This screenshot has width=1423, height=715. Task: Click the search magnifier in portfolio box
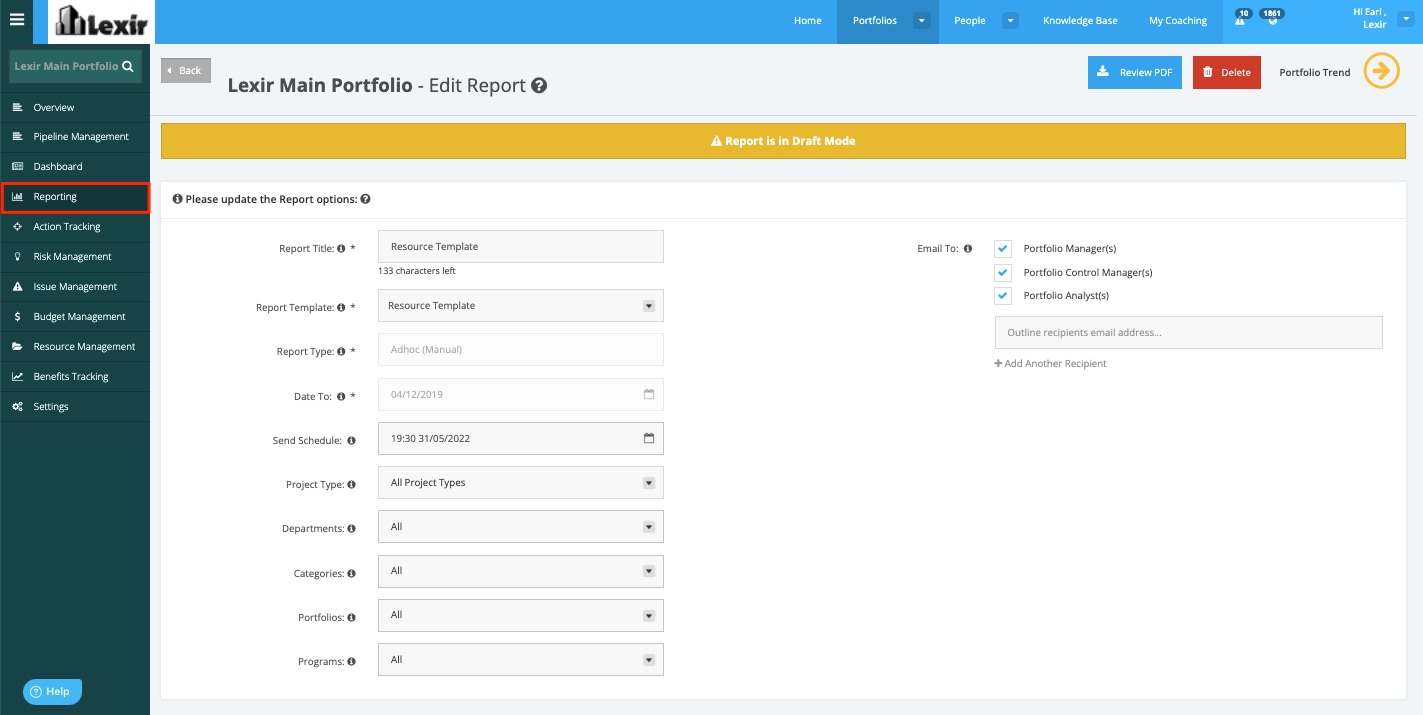[127, 67]
